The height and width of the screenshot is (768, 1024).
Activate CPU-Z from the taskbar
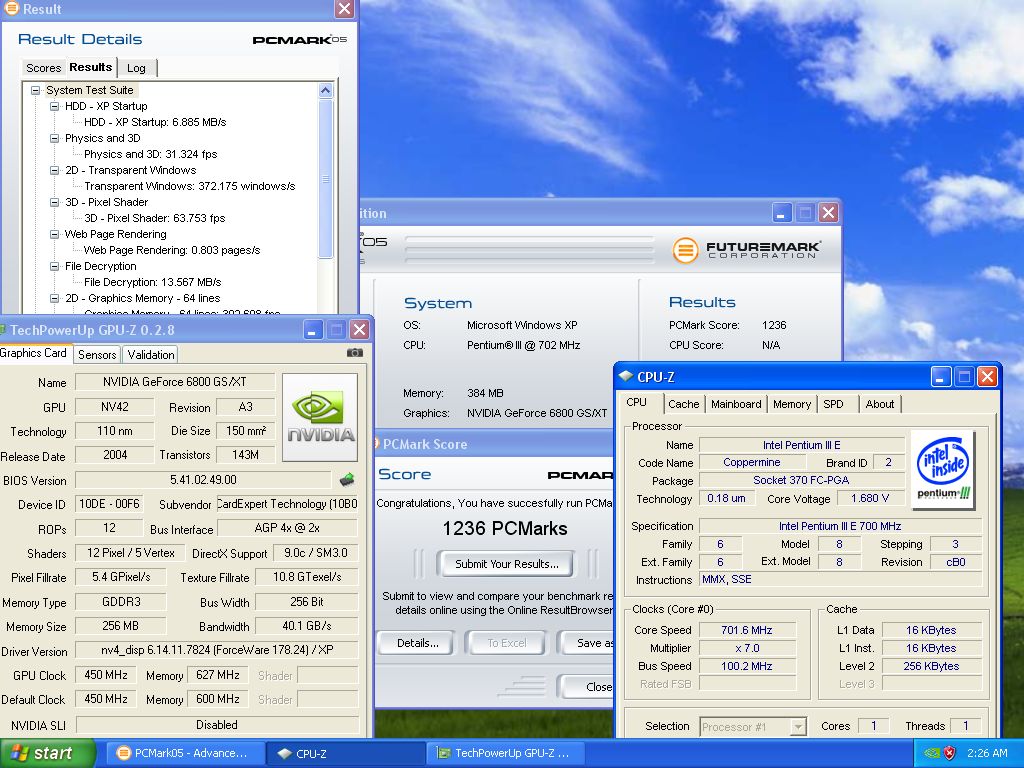346,753
